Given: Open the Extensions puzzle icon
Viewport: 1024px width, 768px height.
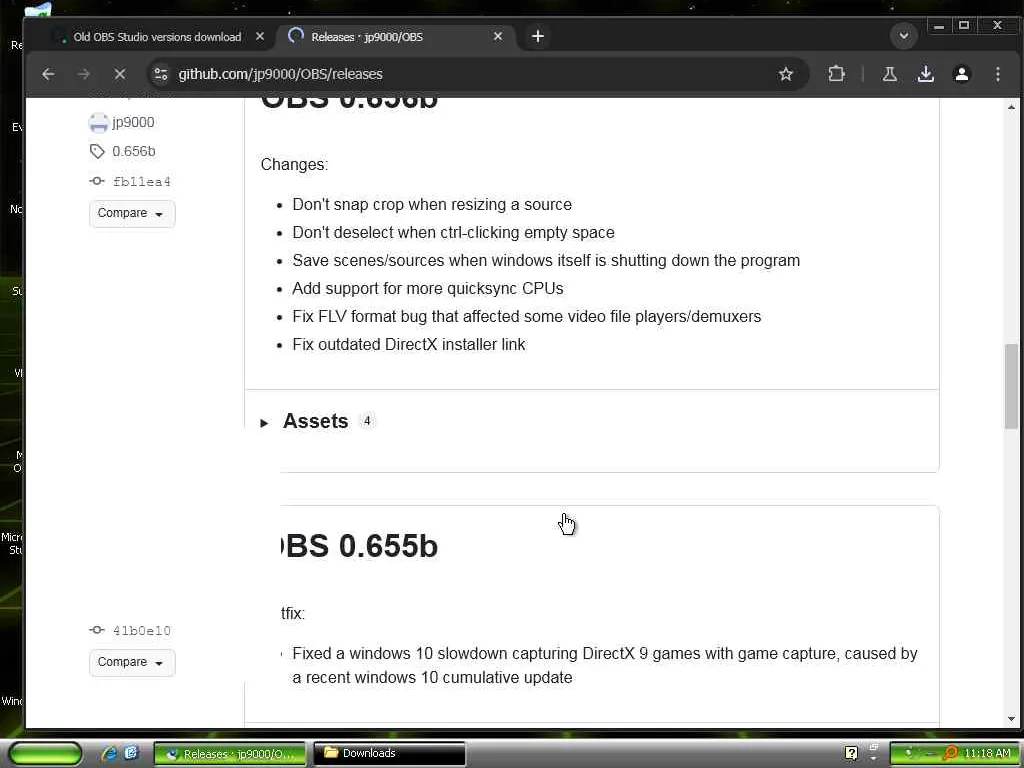Looking at the screenshot, I should coord(836,74).
